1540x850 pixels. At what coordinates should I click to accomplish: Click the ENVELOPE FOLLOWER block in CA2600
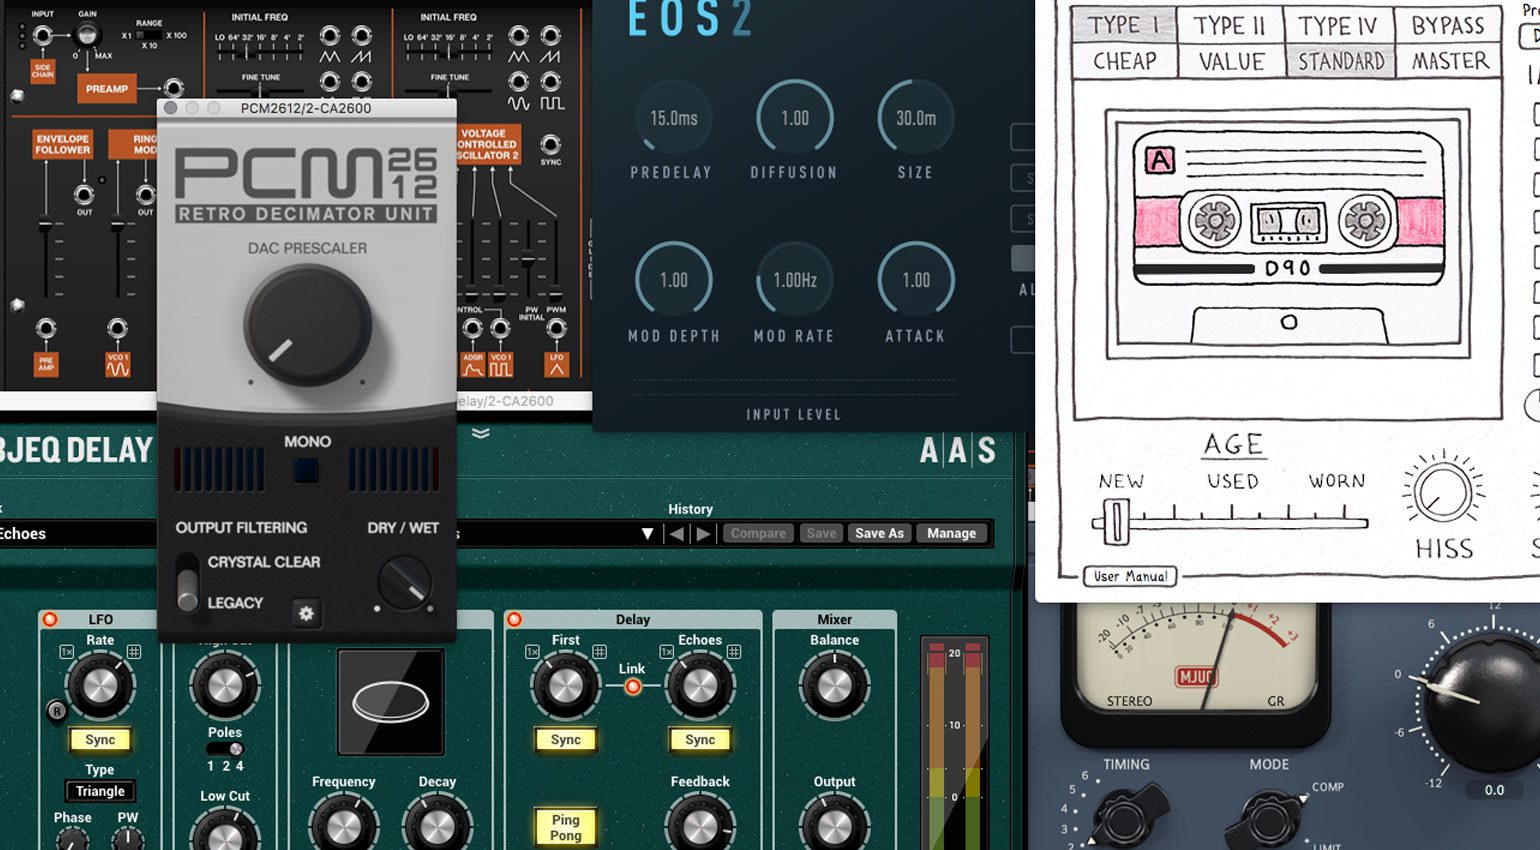click(63, 144)
